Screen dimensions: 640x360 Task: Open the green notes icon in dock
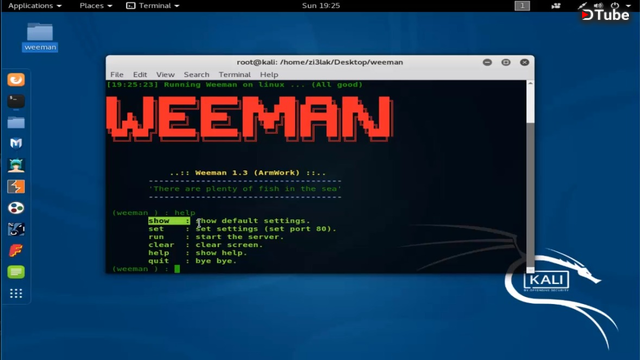(16, 272)
